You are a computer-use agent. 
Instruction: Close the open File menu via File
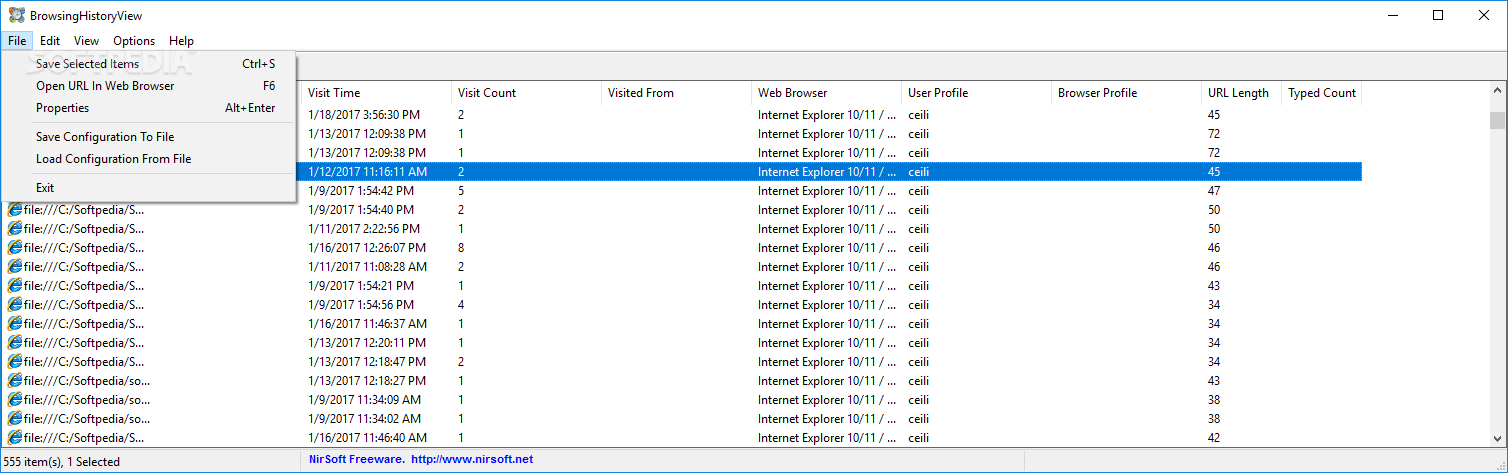click(x=17, y=41)
